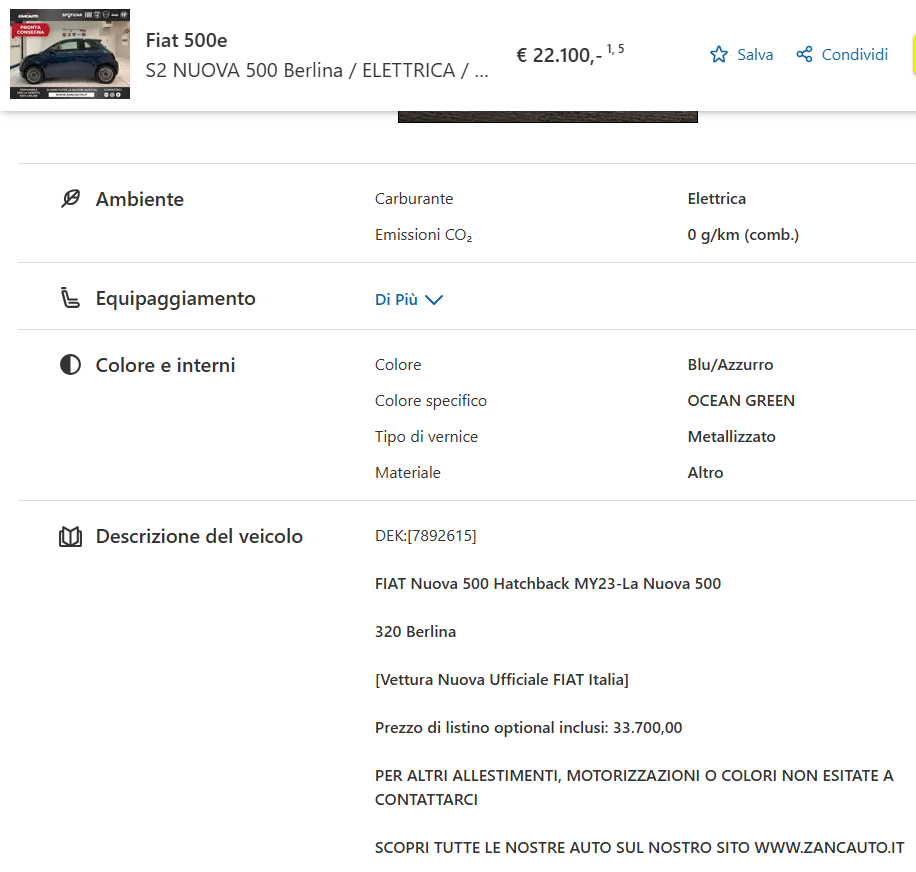Select the Descrizione del veicolo heading
Viewport: 916px width, 872px height.
coord(199,536)
